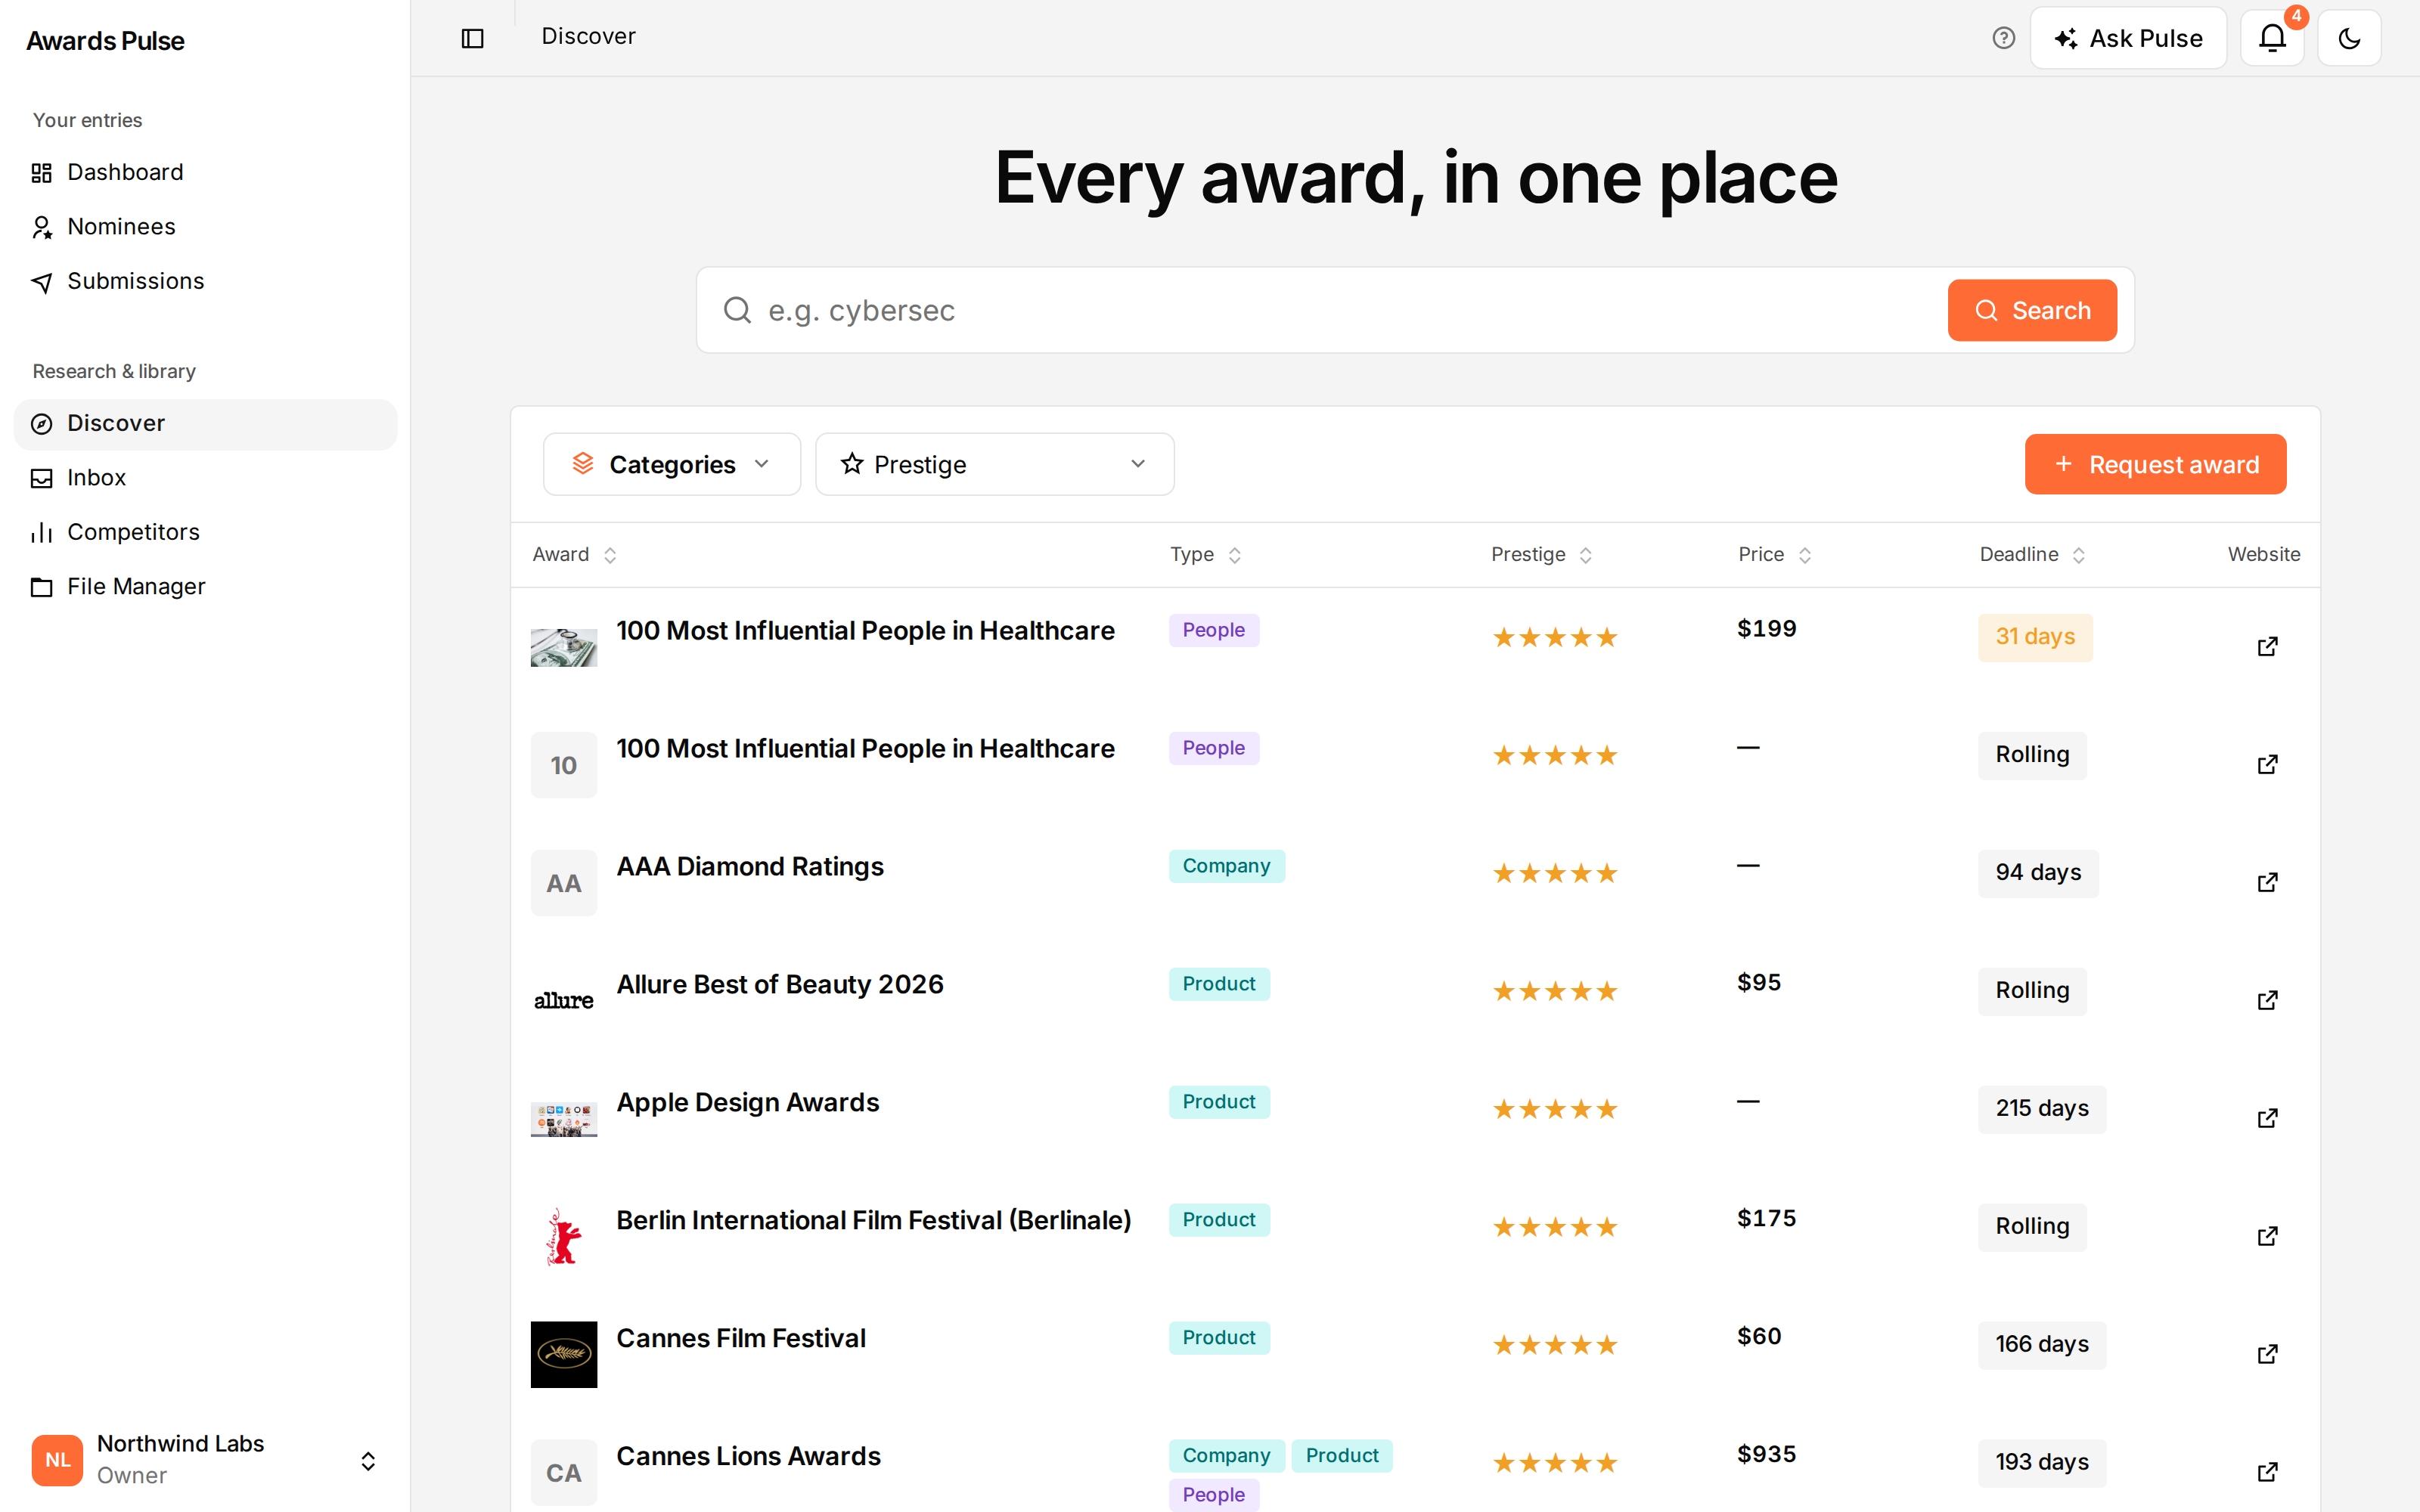Open notifications bell with badge
2420x1512 pixels.
(2272, 38)
